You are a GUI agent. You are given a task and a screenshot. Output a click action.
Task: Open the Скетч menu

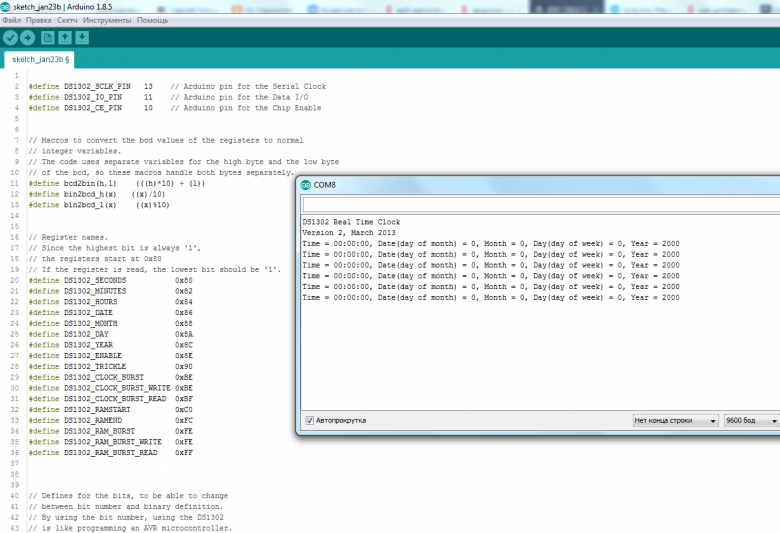67,20
